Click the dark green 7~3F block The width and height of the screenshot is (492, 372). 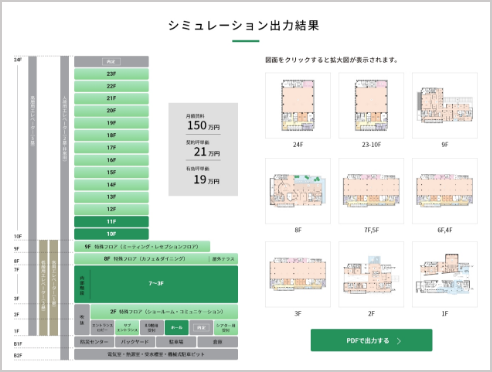point(156,284)
